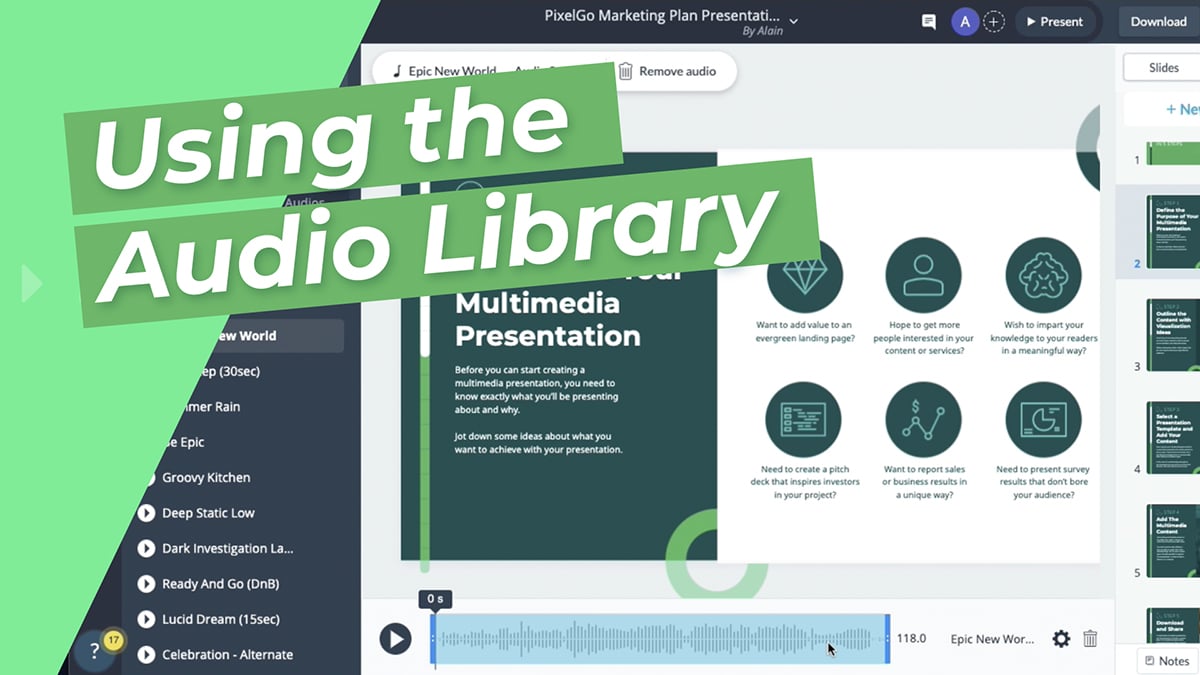Select the brain icon on the slide
1200x675 pixels.
pyautogui.click(x=1043, y=275)
